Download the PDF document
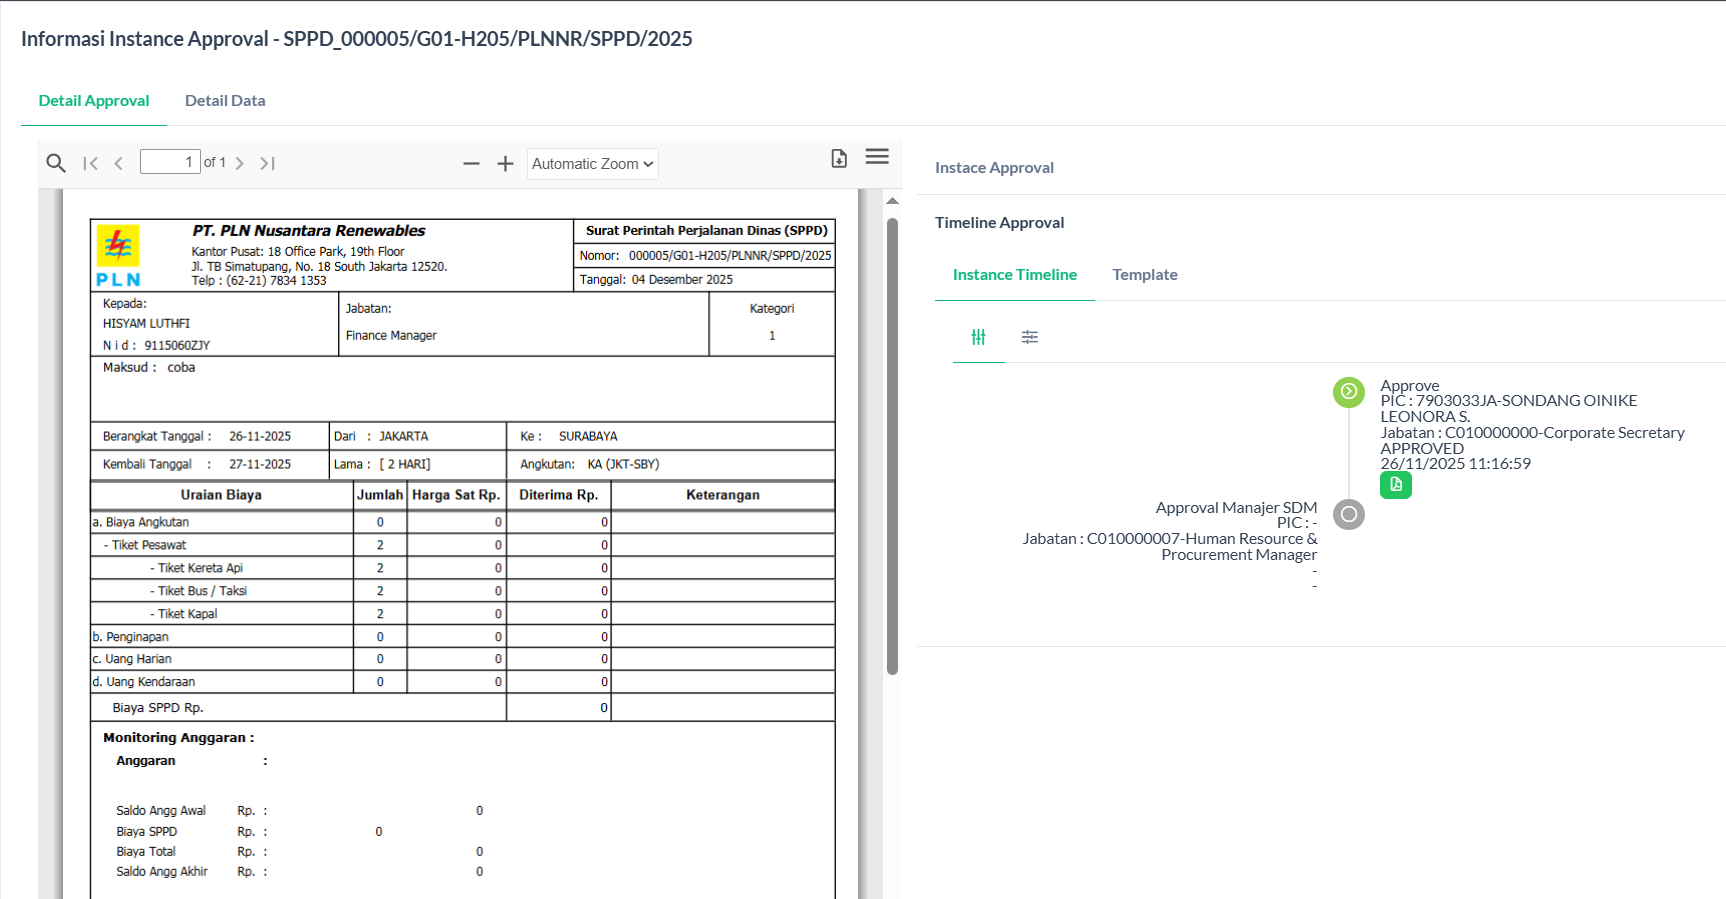 (x=839, y=159)
